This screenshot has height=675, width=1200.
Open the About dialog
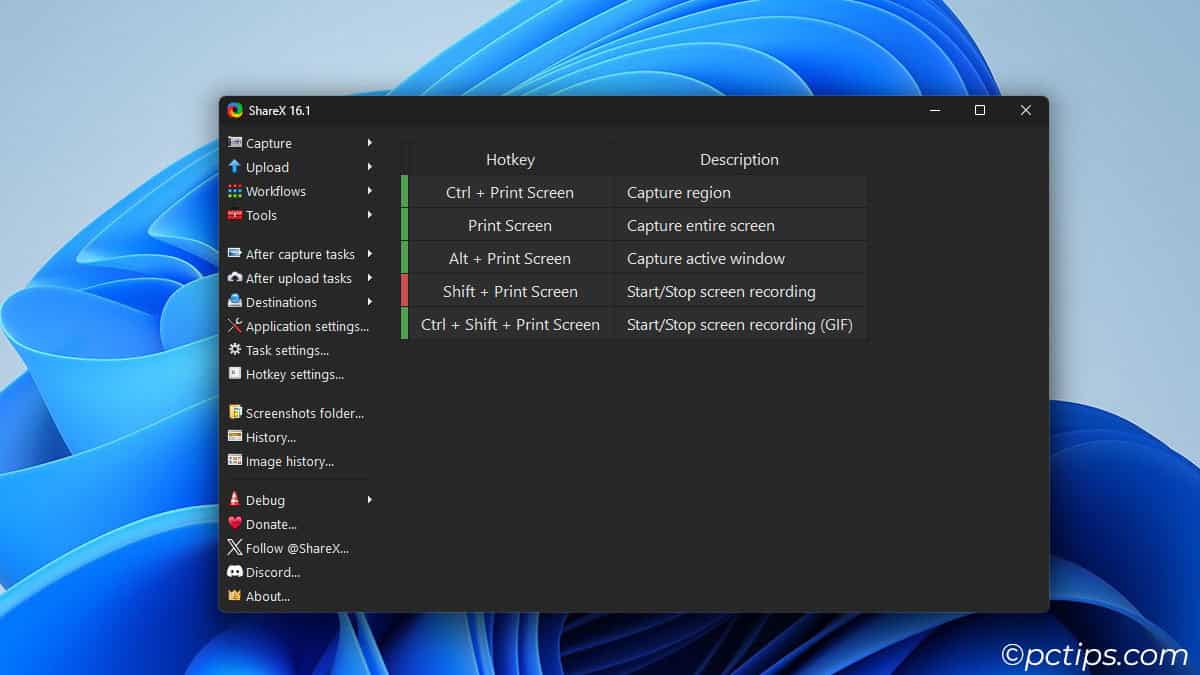(x=267, y=596)
